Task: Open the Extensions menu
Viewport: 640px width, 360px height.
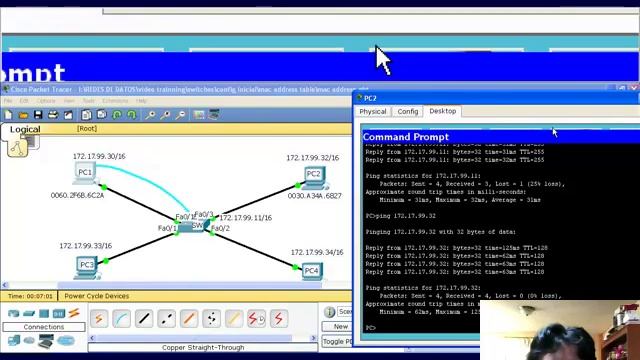Action: click(x=115, y=101)
